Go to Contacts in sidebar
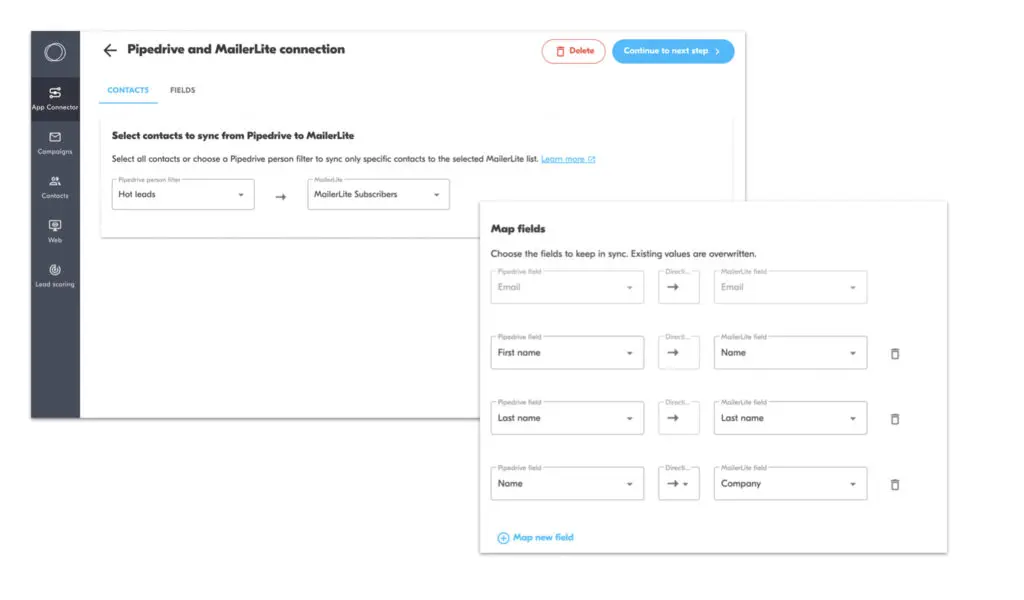 point(55,186)
